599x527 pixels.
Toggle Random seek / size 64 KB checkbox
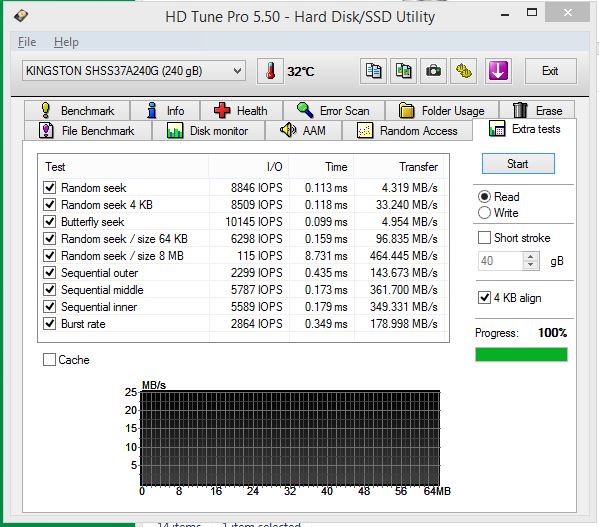click(50, 239)
